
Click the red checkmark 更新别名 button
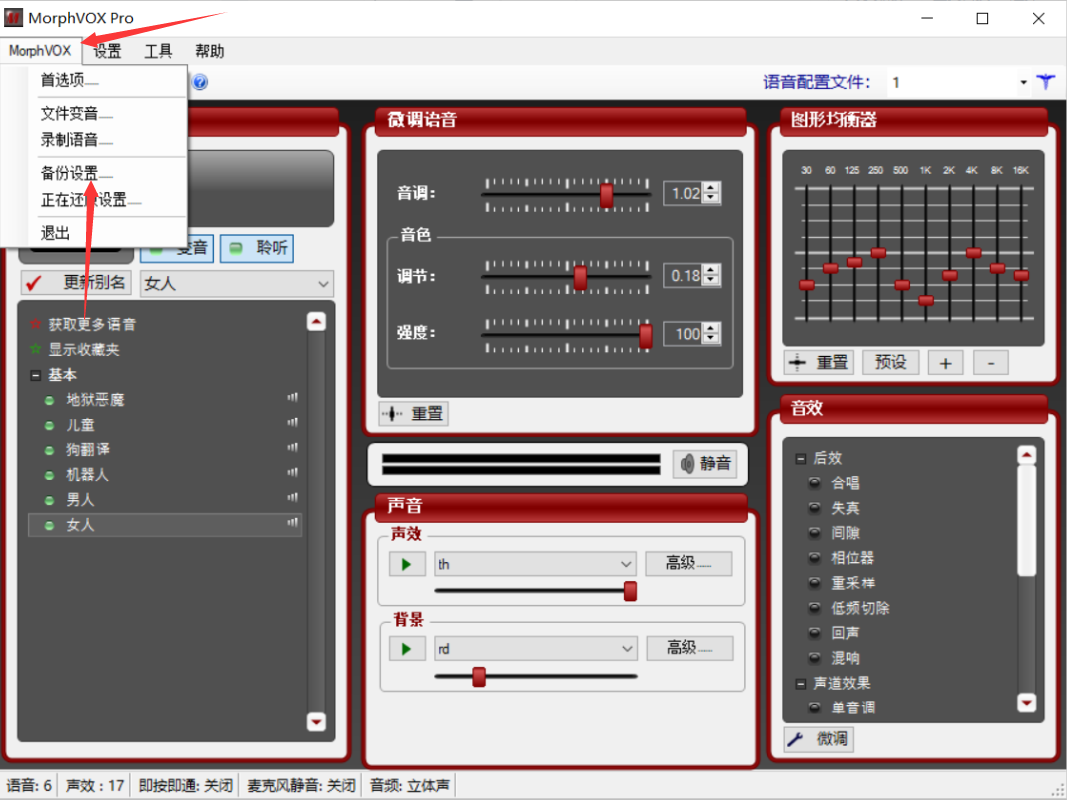76,282
